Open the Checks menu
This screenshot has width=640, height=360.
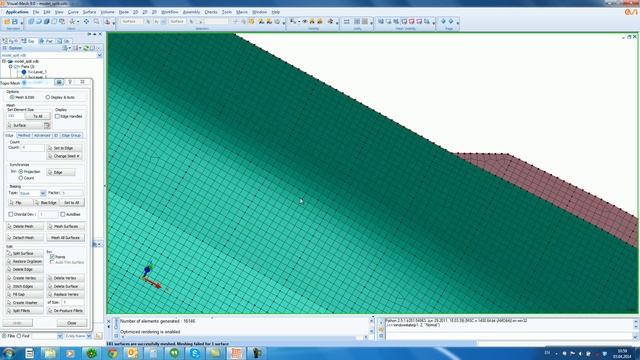pos(211,12)
